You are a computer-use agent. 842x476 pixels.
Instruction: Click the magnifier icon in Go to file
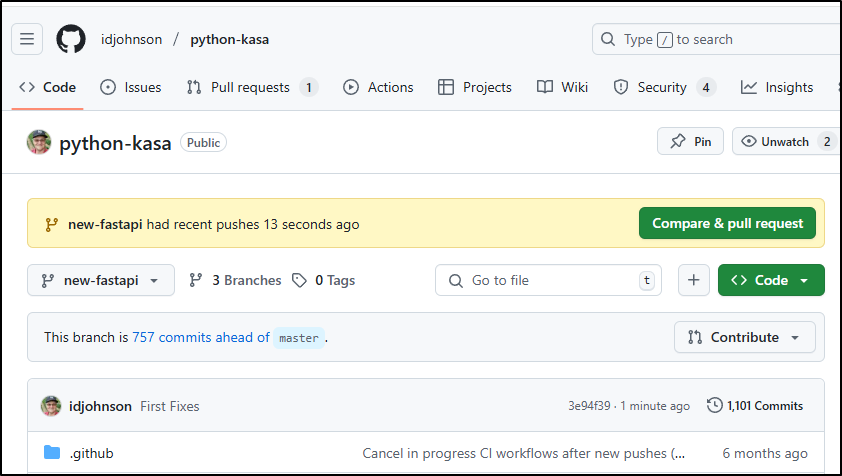pyautogui.click(x=456, y=280)
